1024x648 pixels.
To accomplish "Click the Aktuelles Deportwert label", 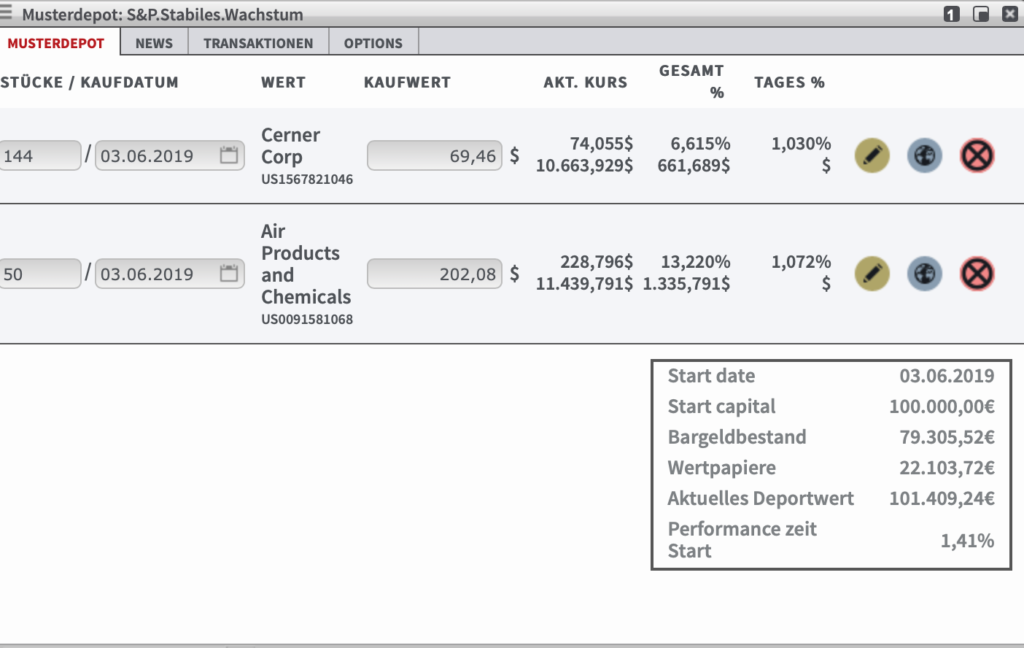I will point(760,498).
